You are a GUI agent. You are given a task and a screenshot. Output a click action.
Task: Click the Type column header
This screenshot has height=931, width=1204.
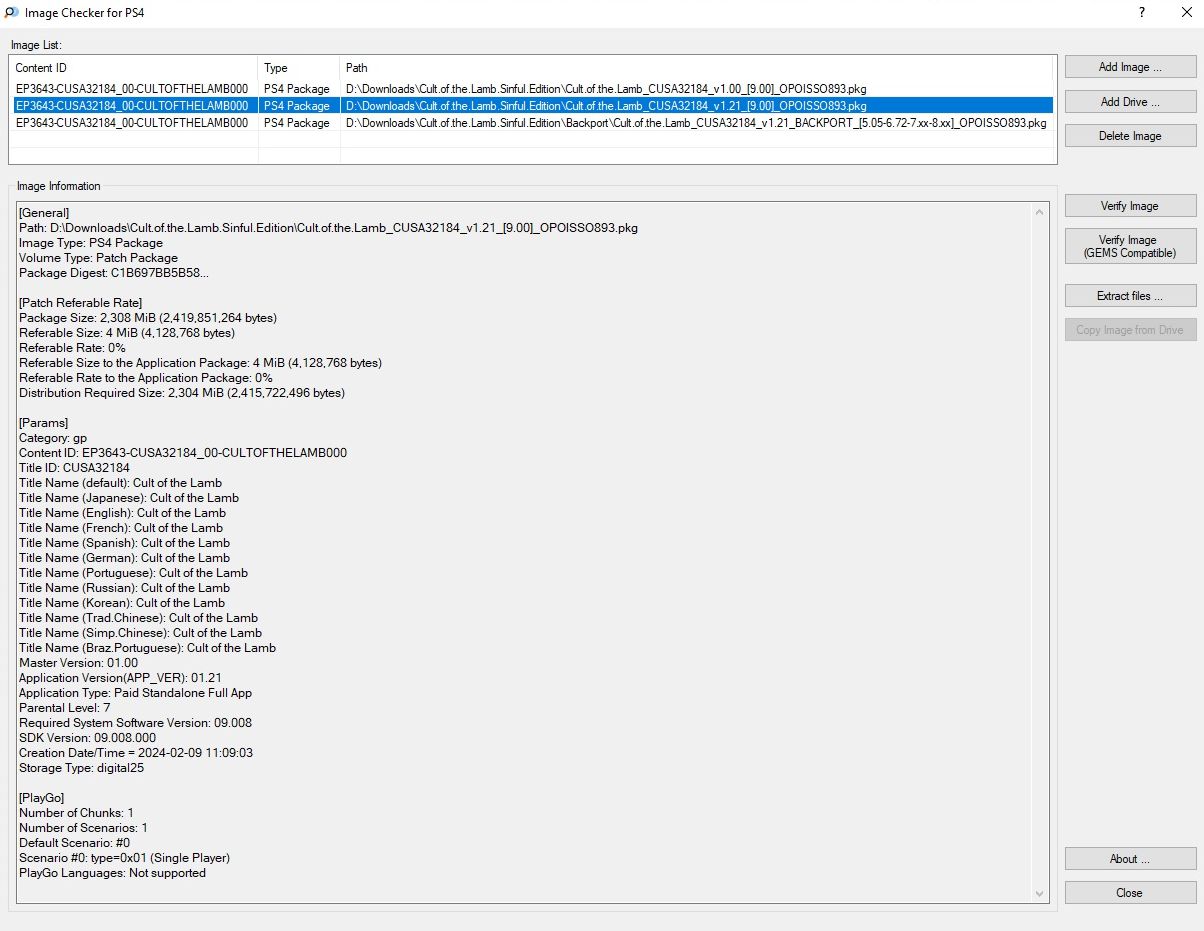coord(298,68)
